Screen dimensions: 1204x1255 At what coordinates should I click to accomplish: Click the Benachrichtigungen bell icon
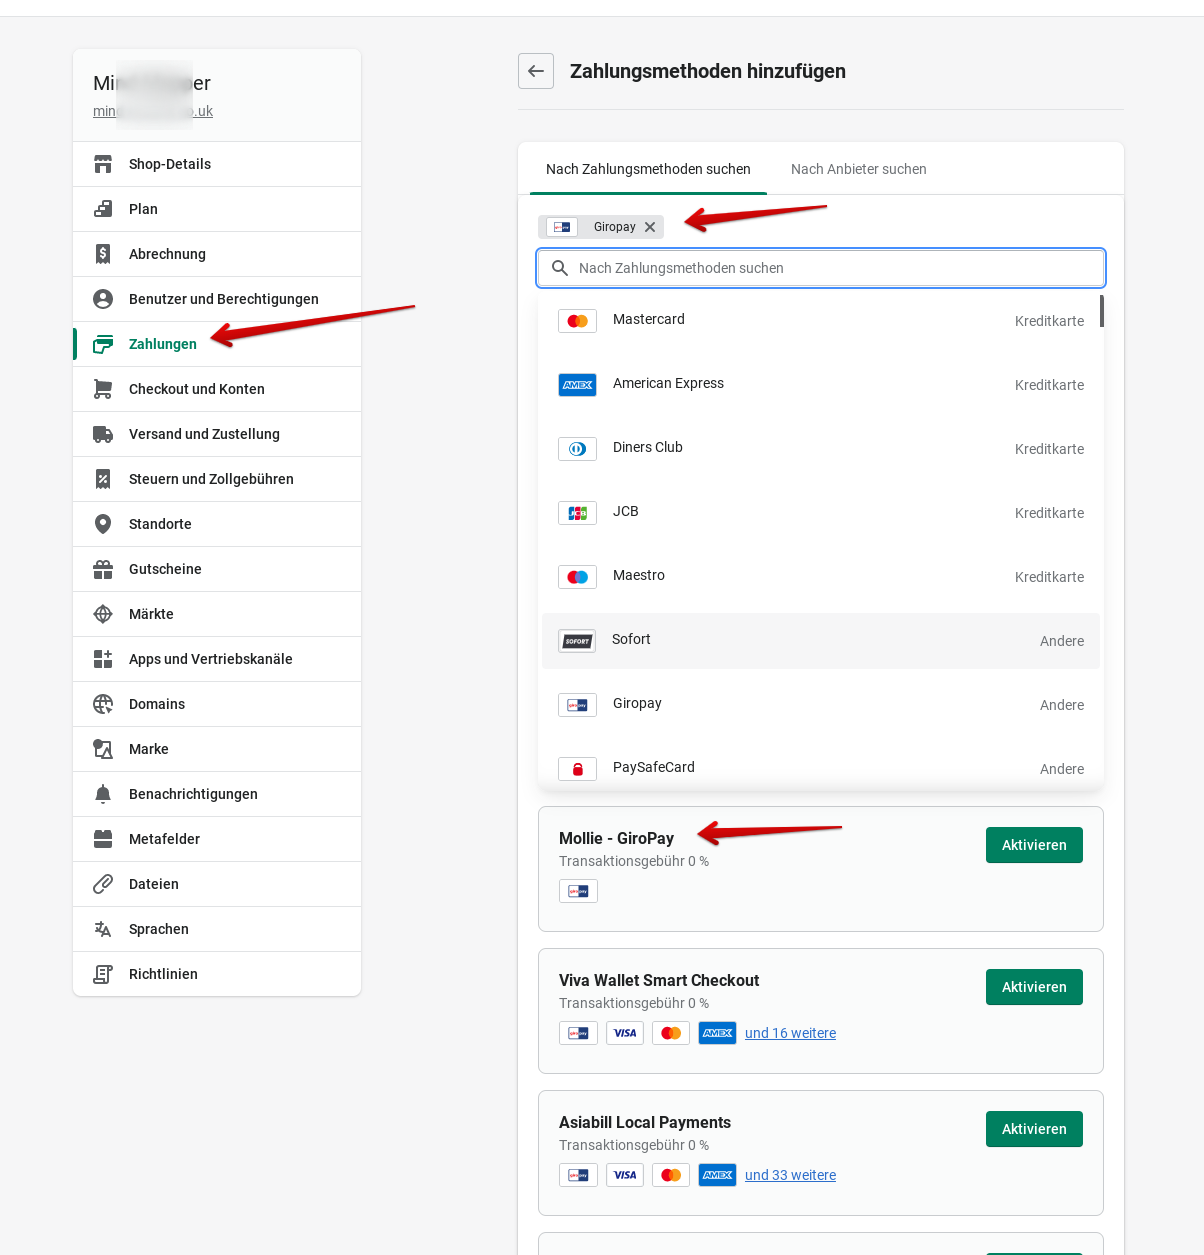[103, 794]
